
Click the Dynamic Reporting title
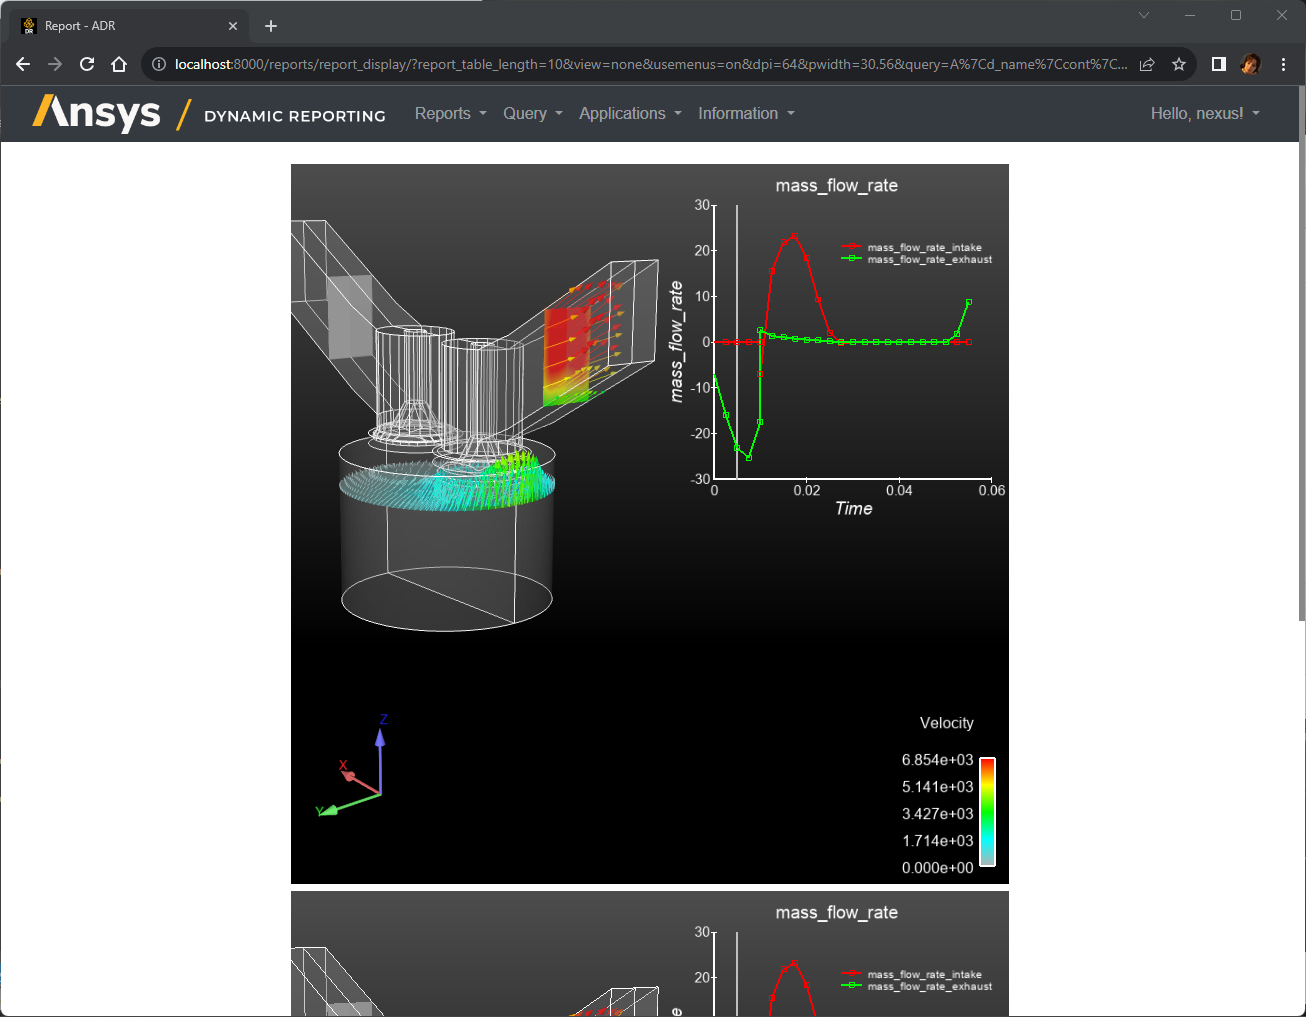tap(295, 116)
